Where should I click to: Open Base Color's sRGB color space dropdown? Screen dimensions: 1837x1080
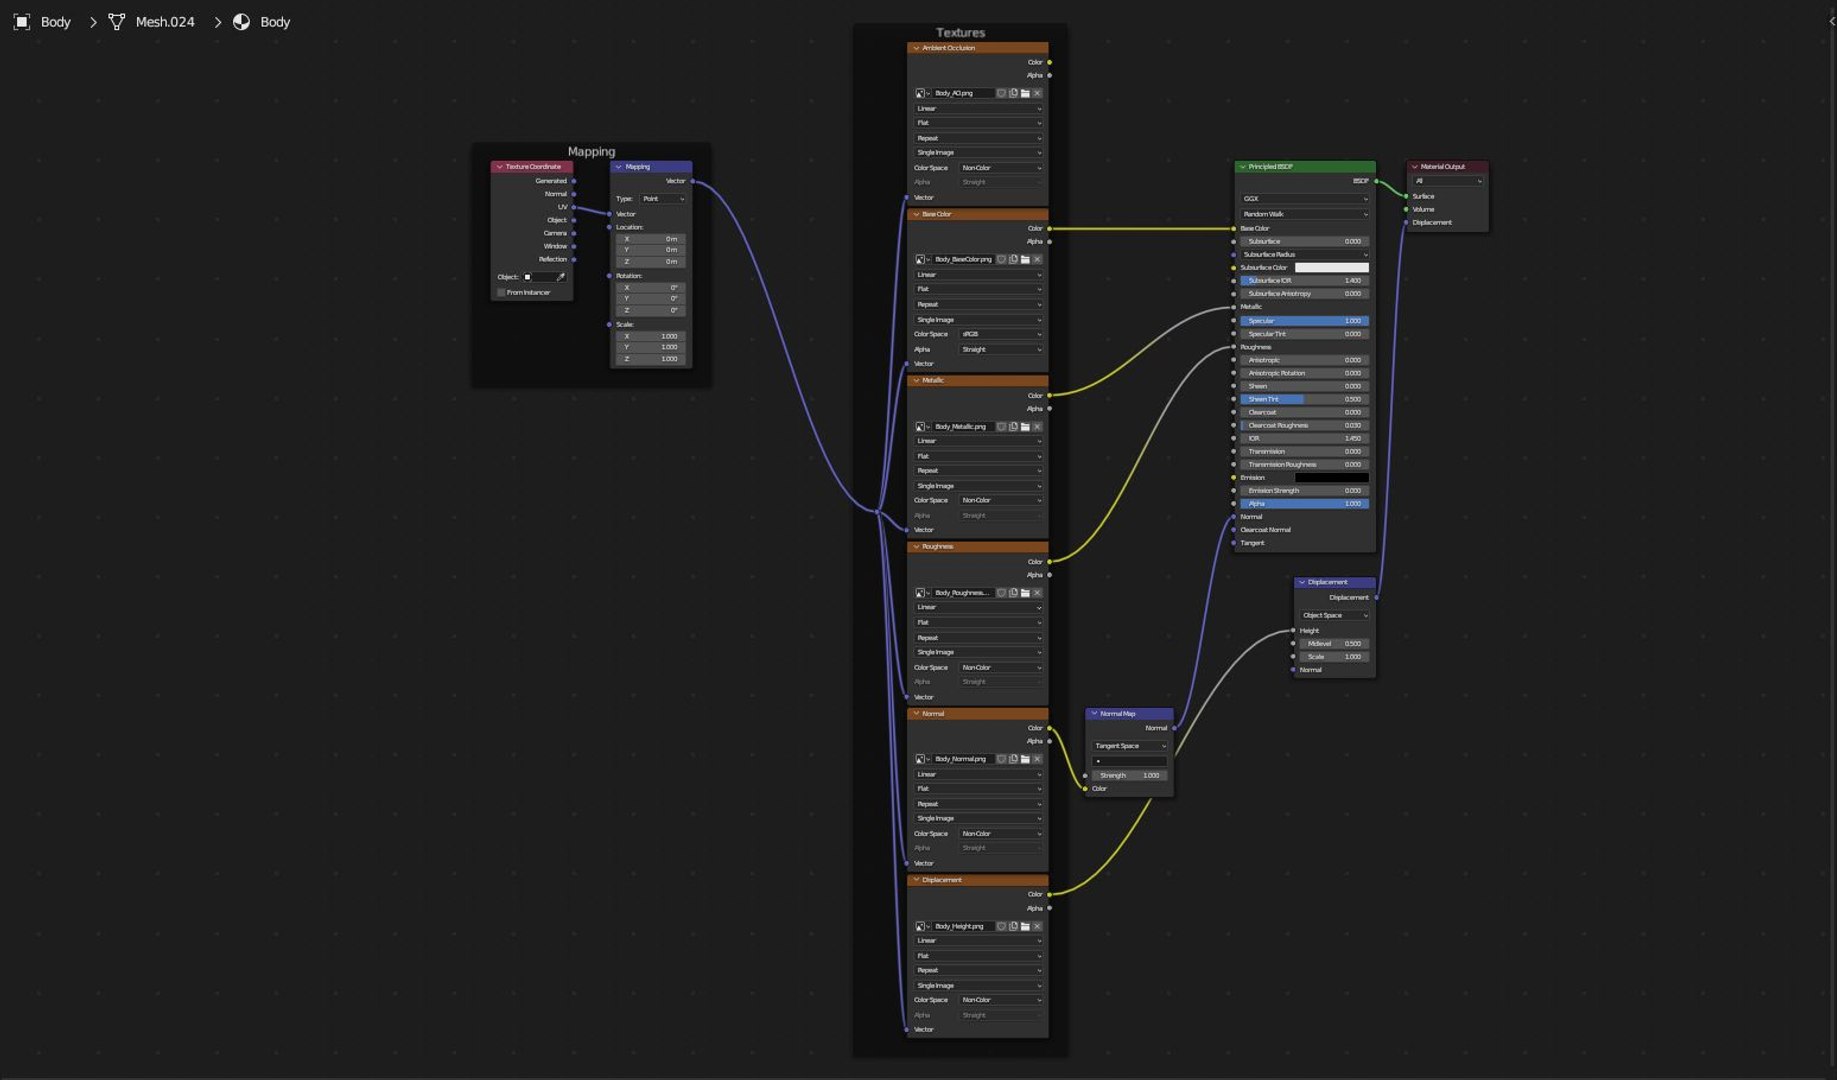pyautogui.click(x=1001, y=334)
